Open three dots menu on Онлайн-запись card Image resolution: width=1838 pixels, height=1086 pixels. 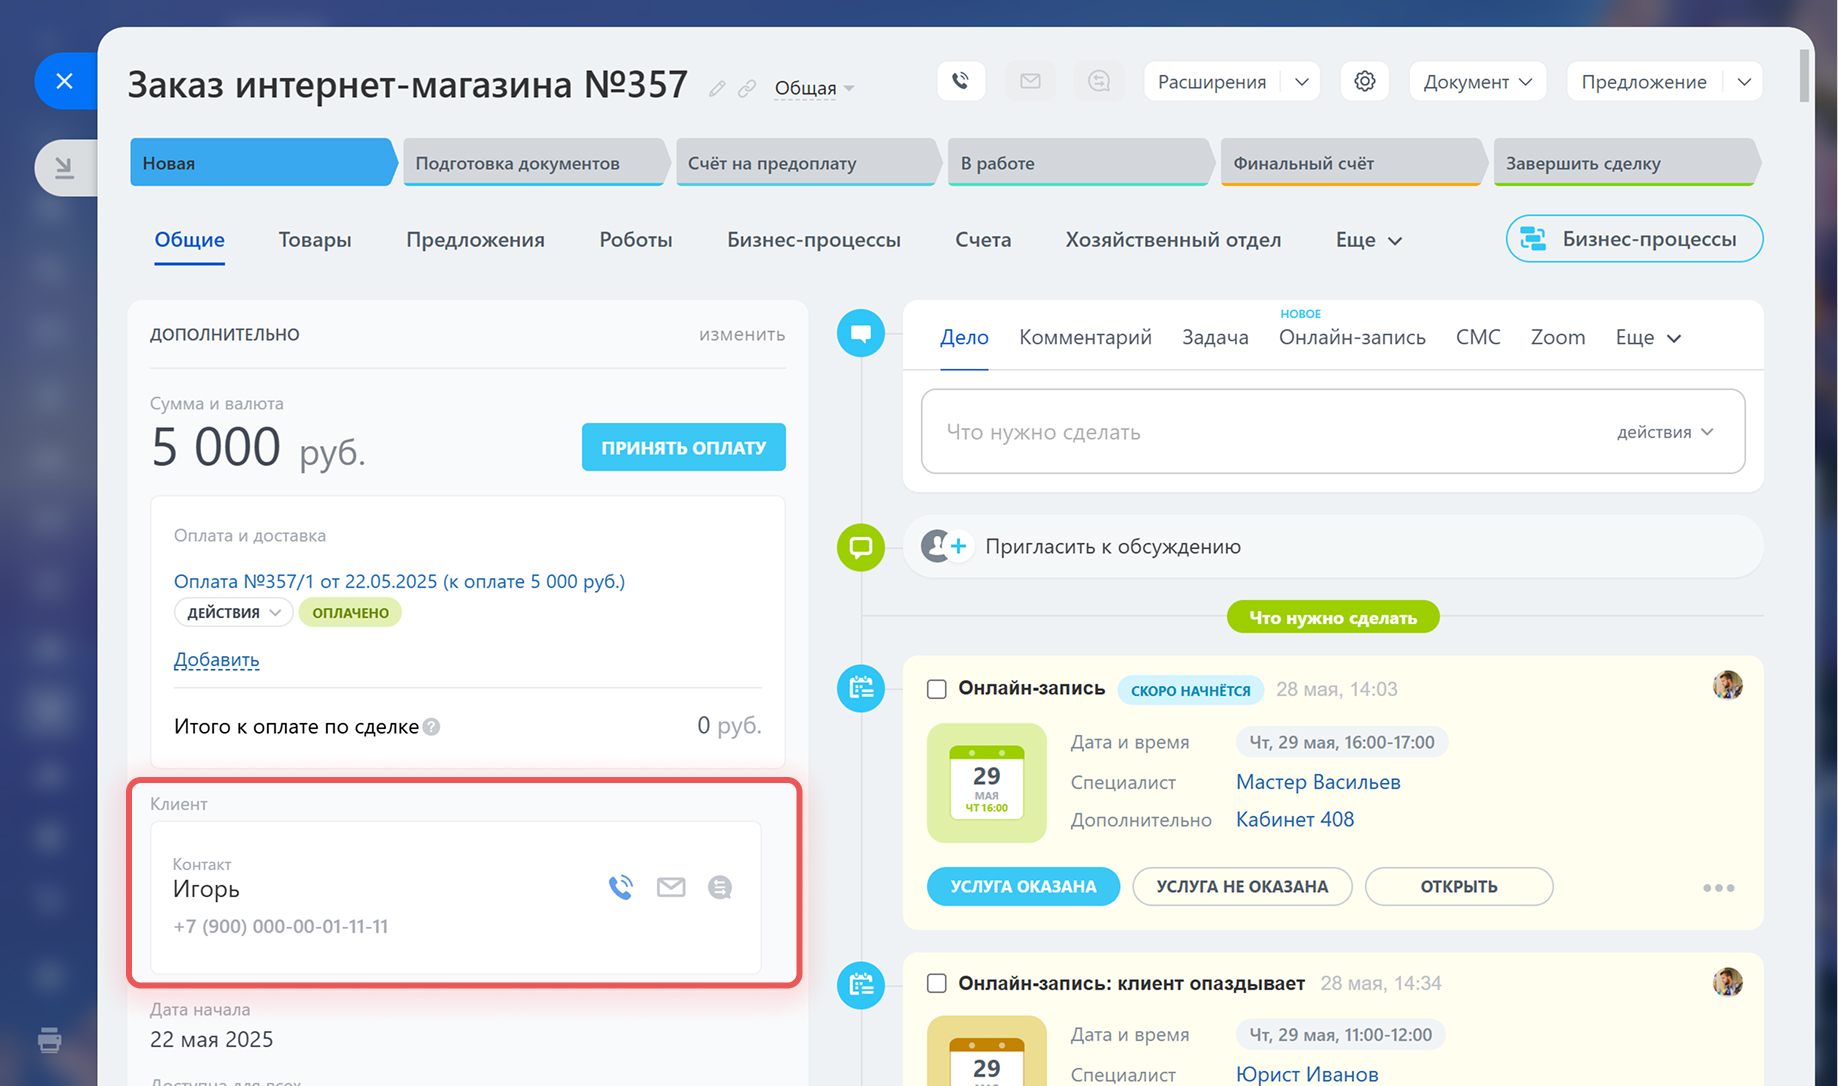tap(1718, 887)
